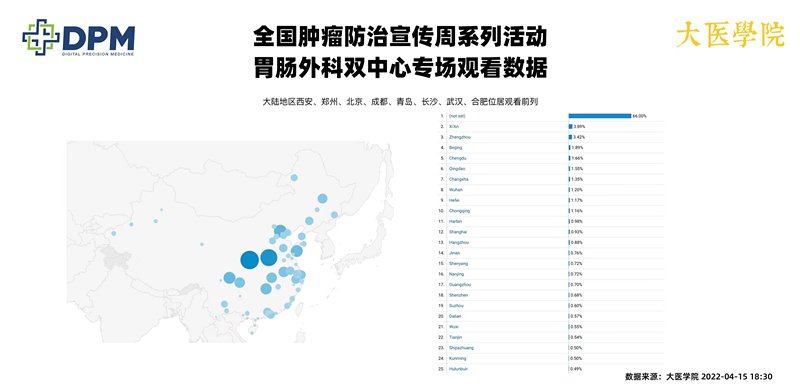Click the 1.66% value beside Chengdu

pyautogui.click(x=577, y=158)
